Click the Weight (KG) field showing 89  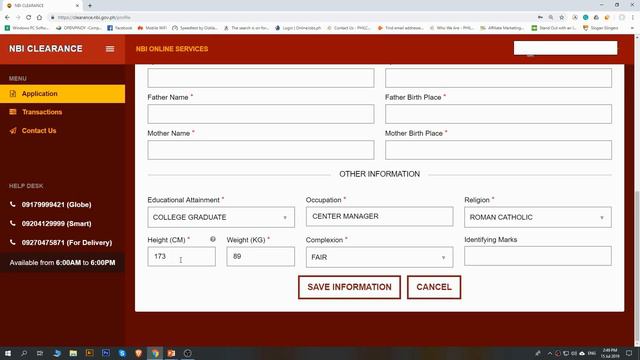260,256
